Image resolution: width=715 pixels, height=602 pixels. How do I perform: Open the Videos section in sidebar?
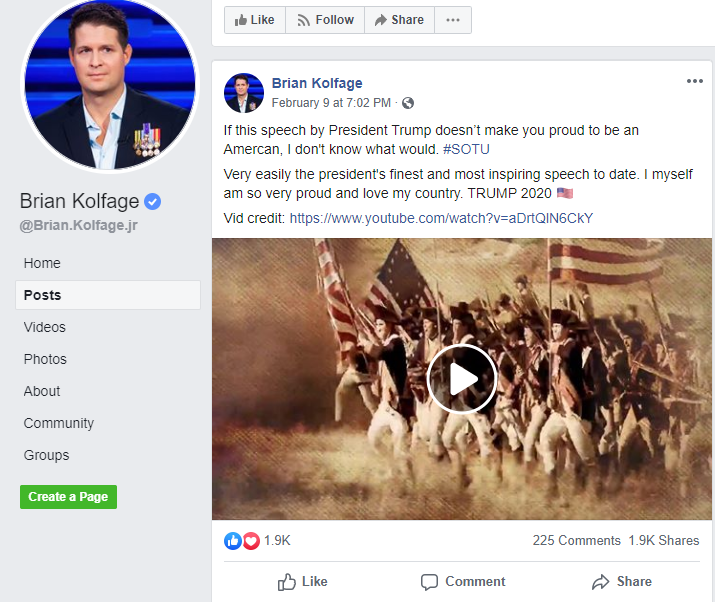(45, 327)
